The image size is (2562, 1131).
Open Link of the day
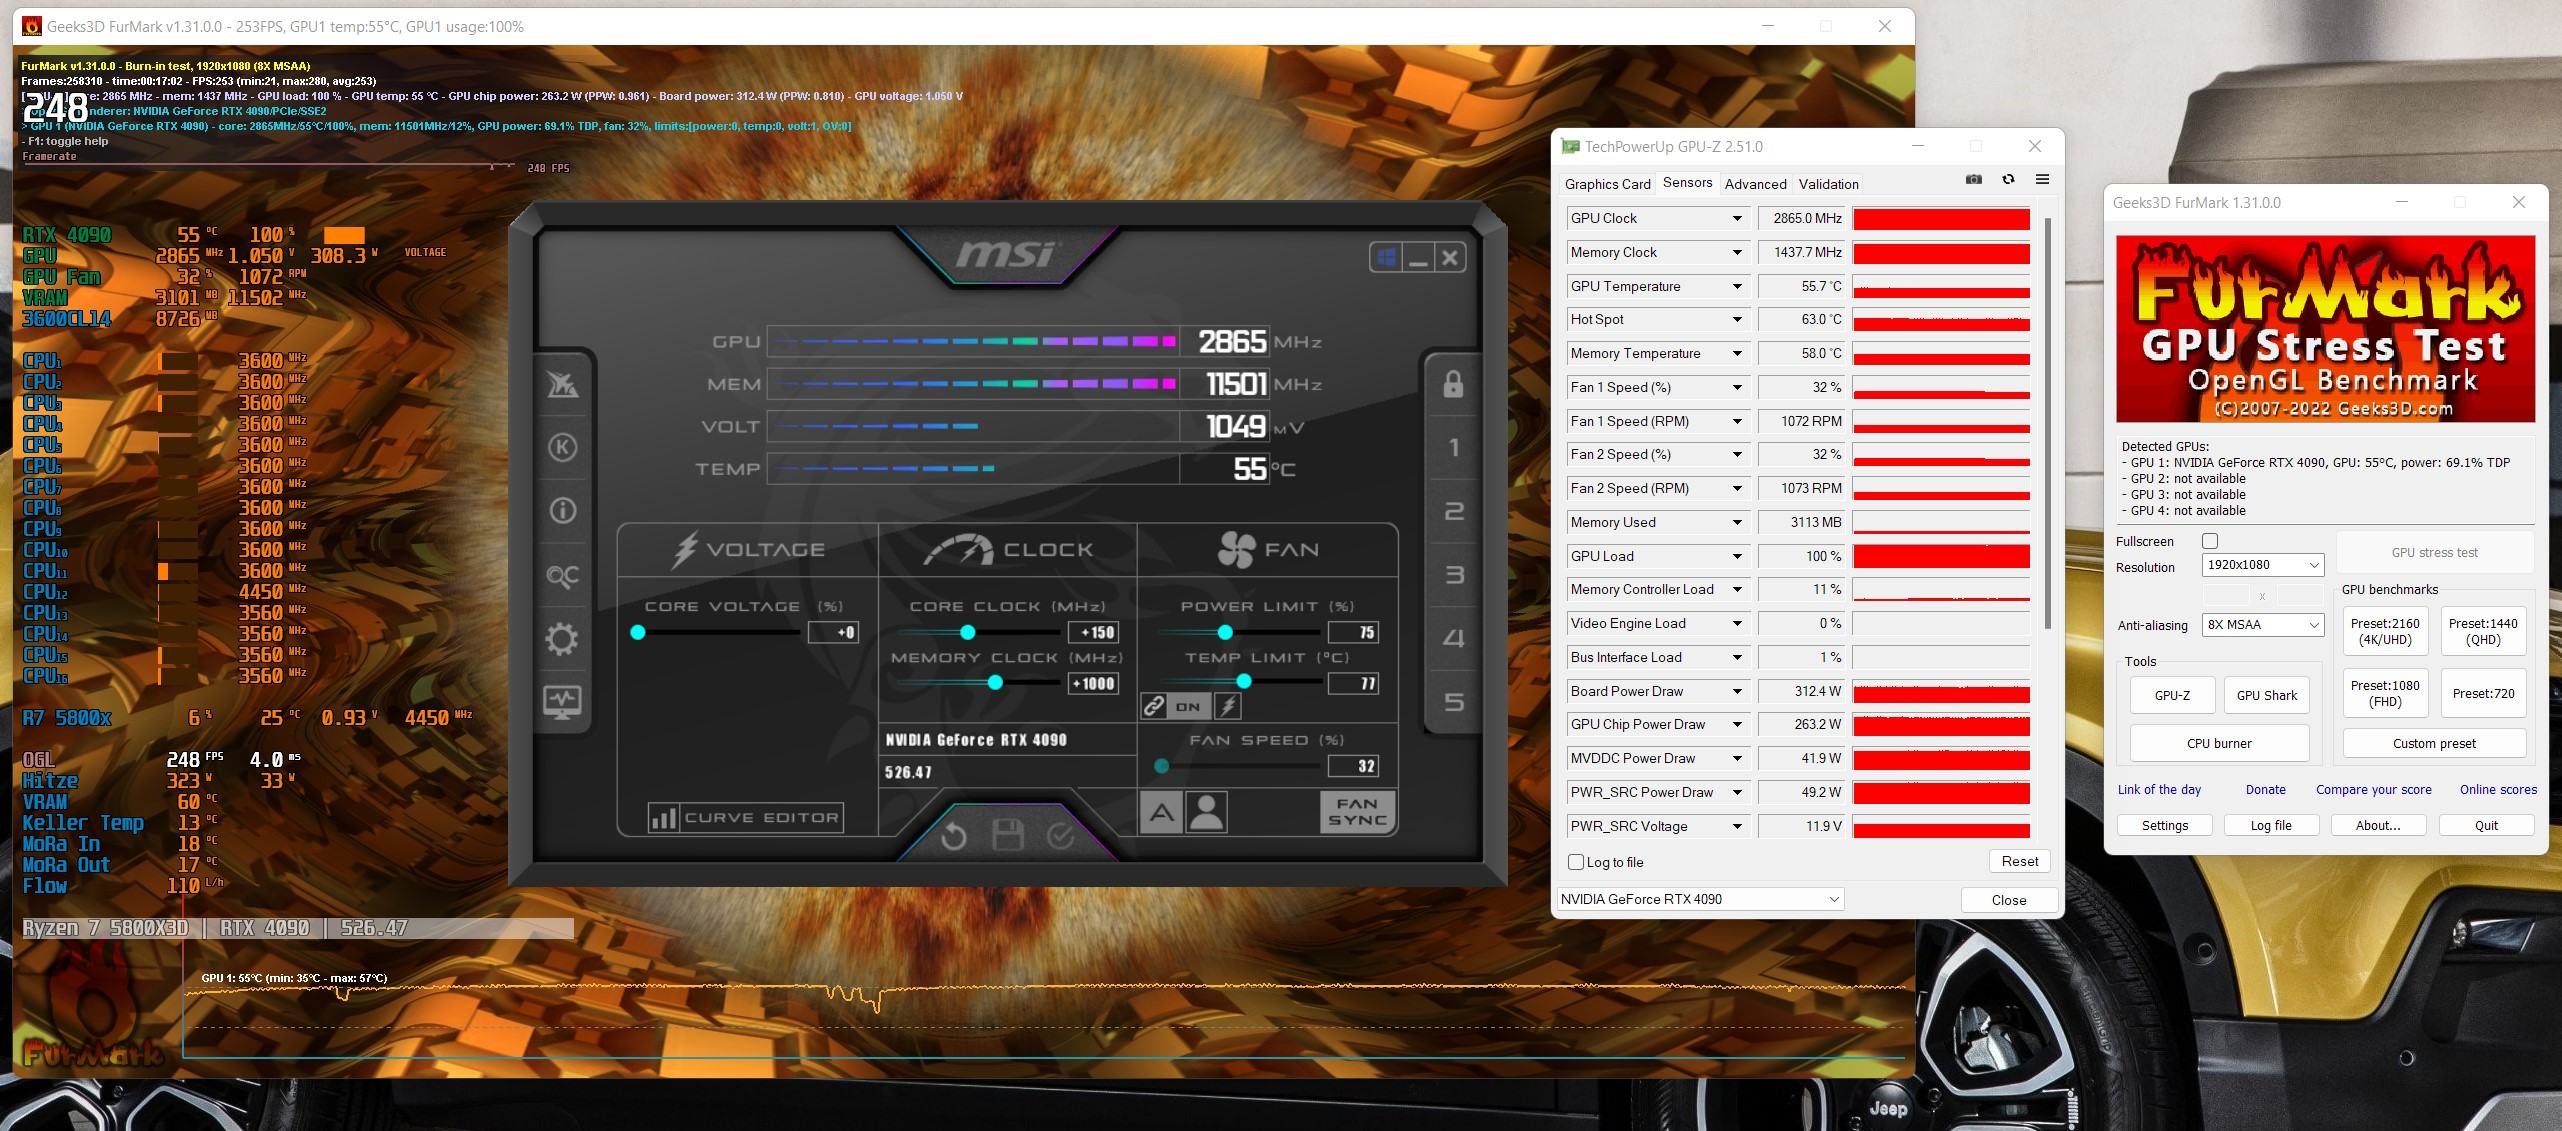coord(2159,789)
